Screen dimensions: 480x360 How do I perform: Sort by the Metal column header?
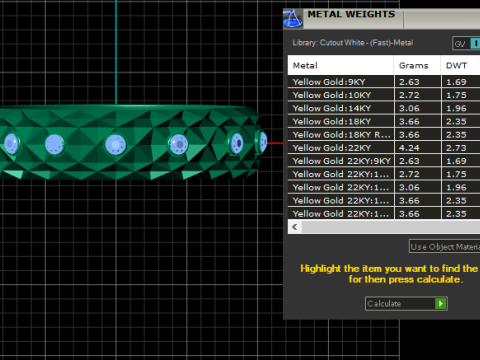[x=341, y=65]
